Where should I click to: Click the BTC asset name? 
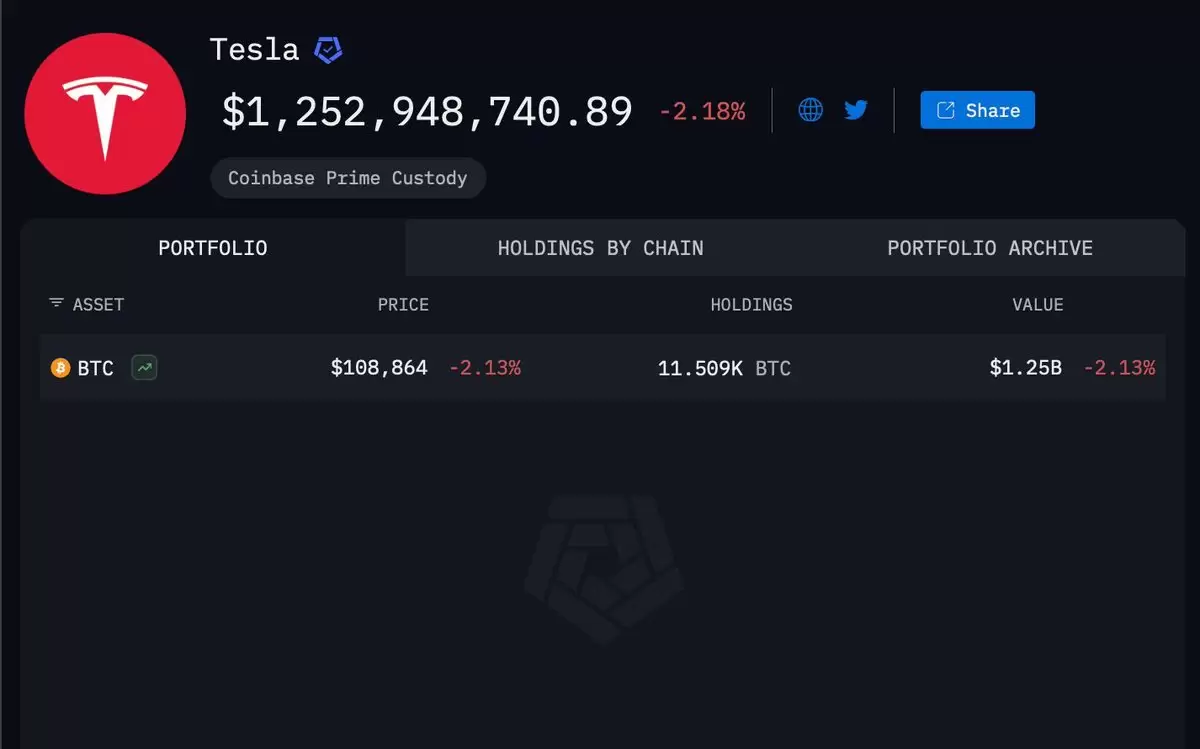click(x=96, y=368)
